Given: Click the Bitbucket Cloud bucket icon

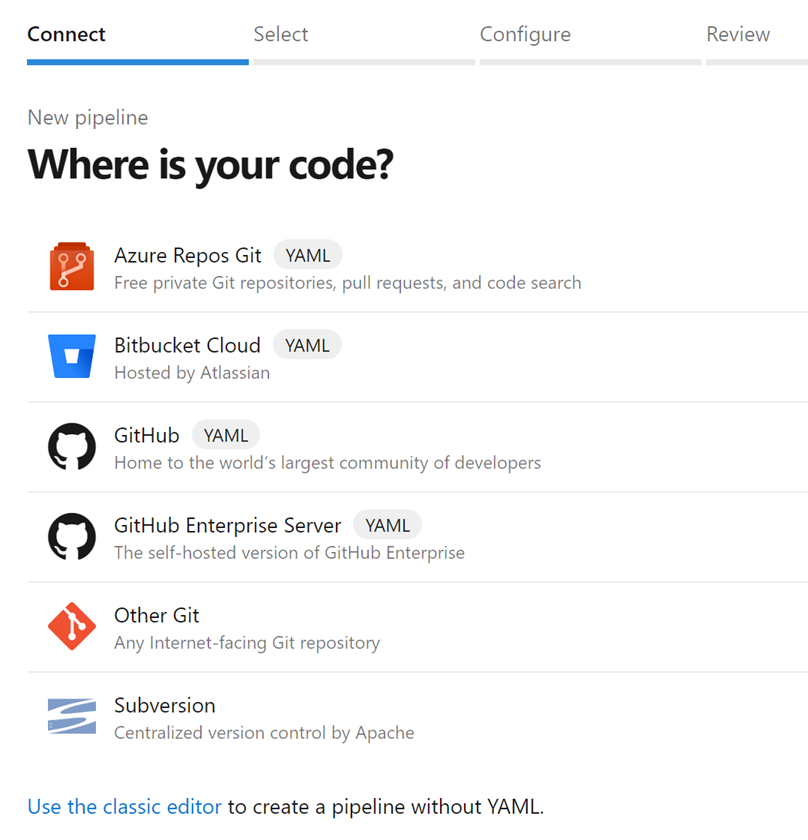Looking at the screenshot, I should (x=71, y=355).
